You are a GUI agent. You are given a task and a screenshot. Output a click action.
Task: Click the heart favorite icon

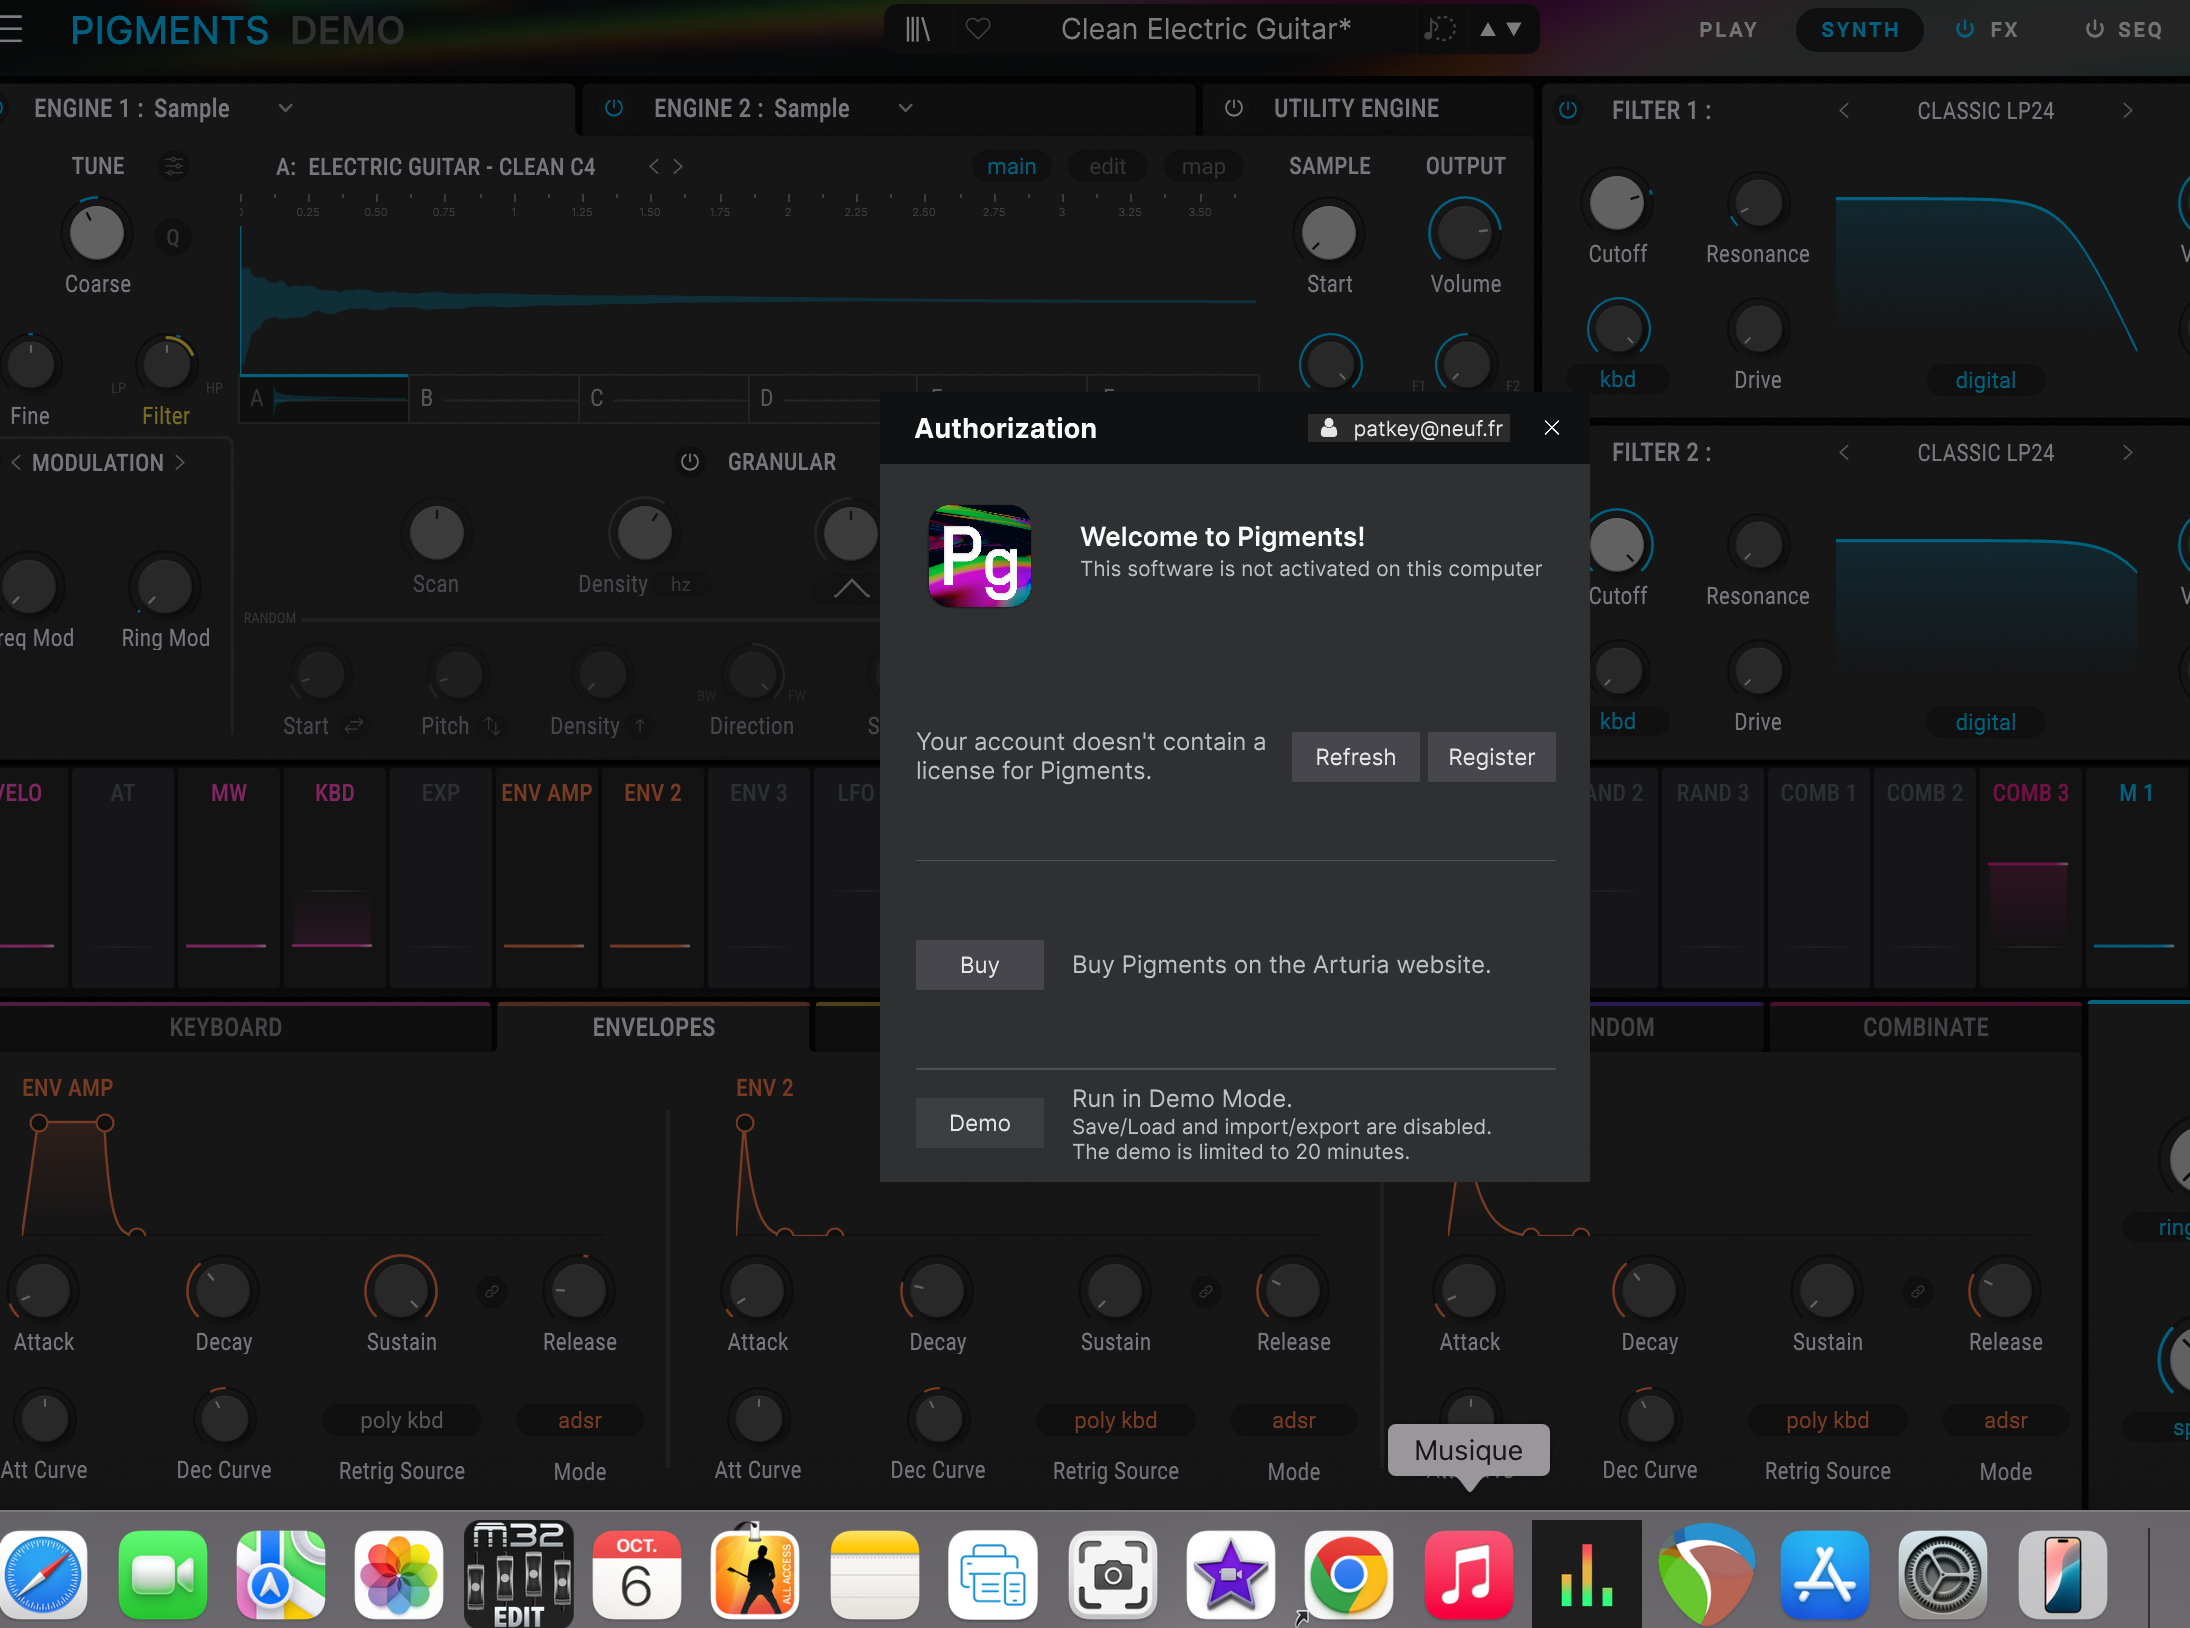[978, 30]
